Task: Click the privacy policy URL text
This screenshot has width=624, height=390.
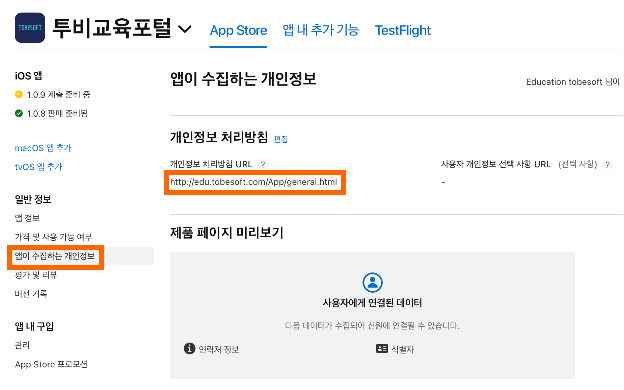Action: coord(254,182)
